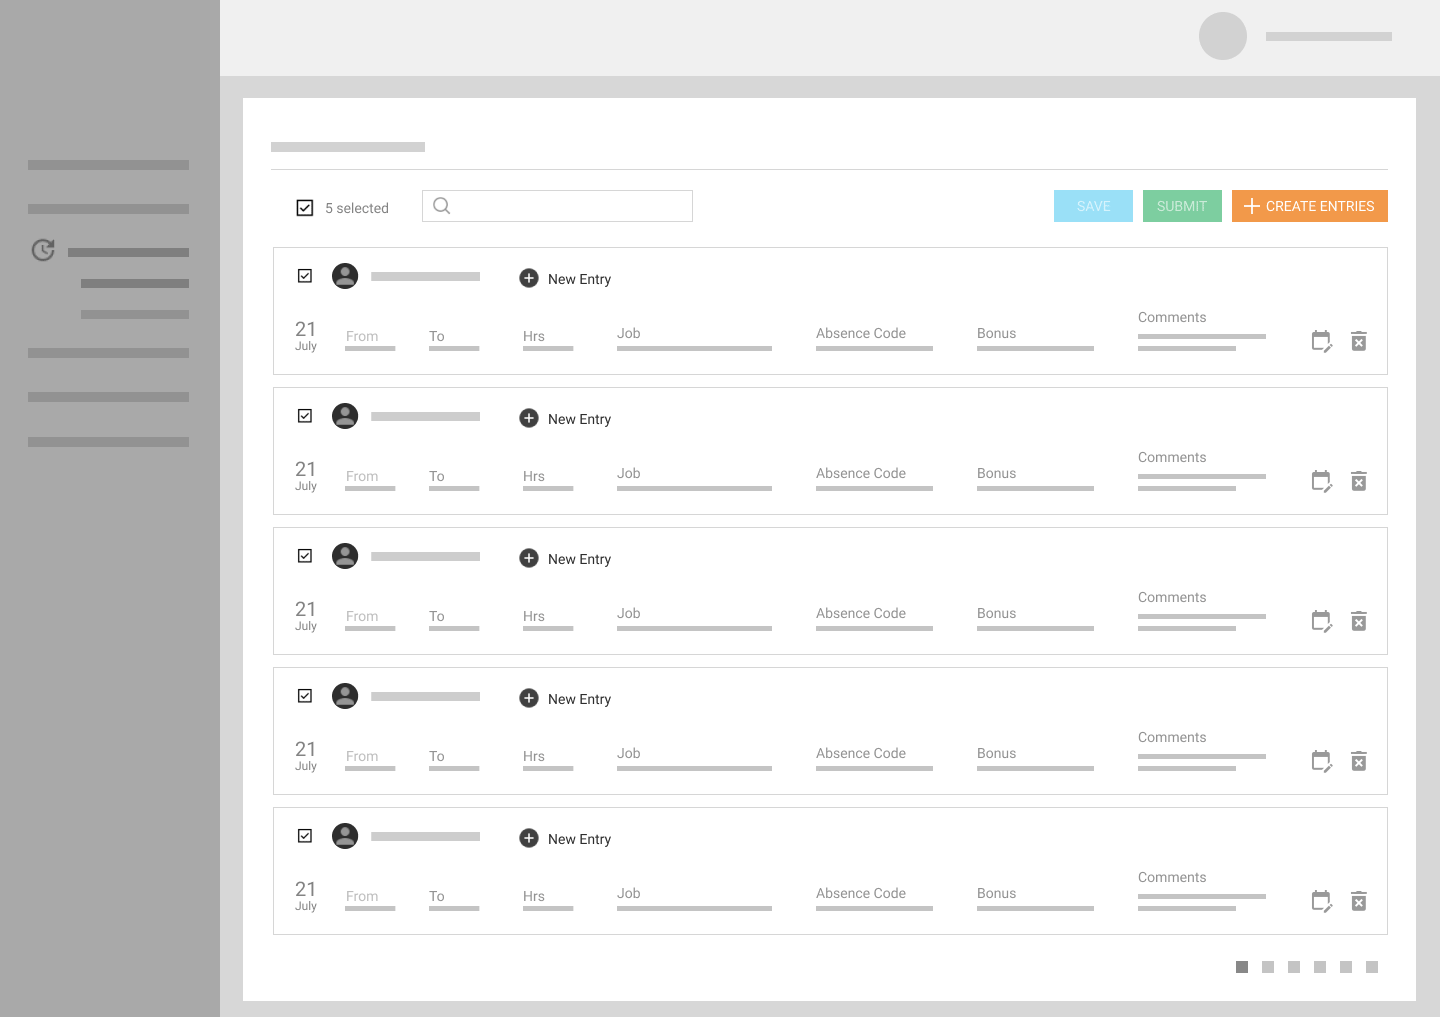
Task: Delete the second entry with trash icon
Action: 1359,481
